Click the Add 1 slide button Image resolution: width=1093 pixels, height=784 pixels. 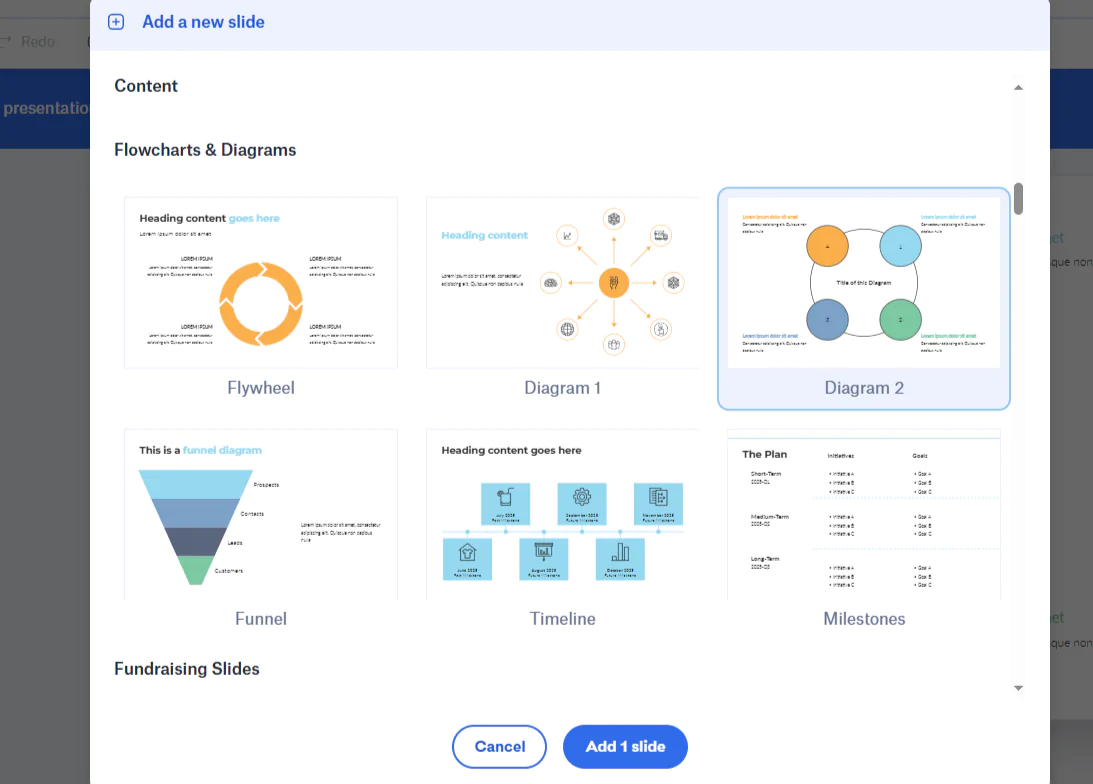pyautogui.click(x=625, y=746)
